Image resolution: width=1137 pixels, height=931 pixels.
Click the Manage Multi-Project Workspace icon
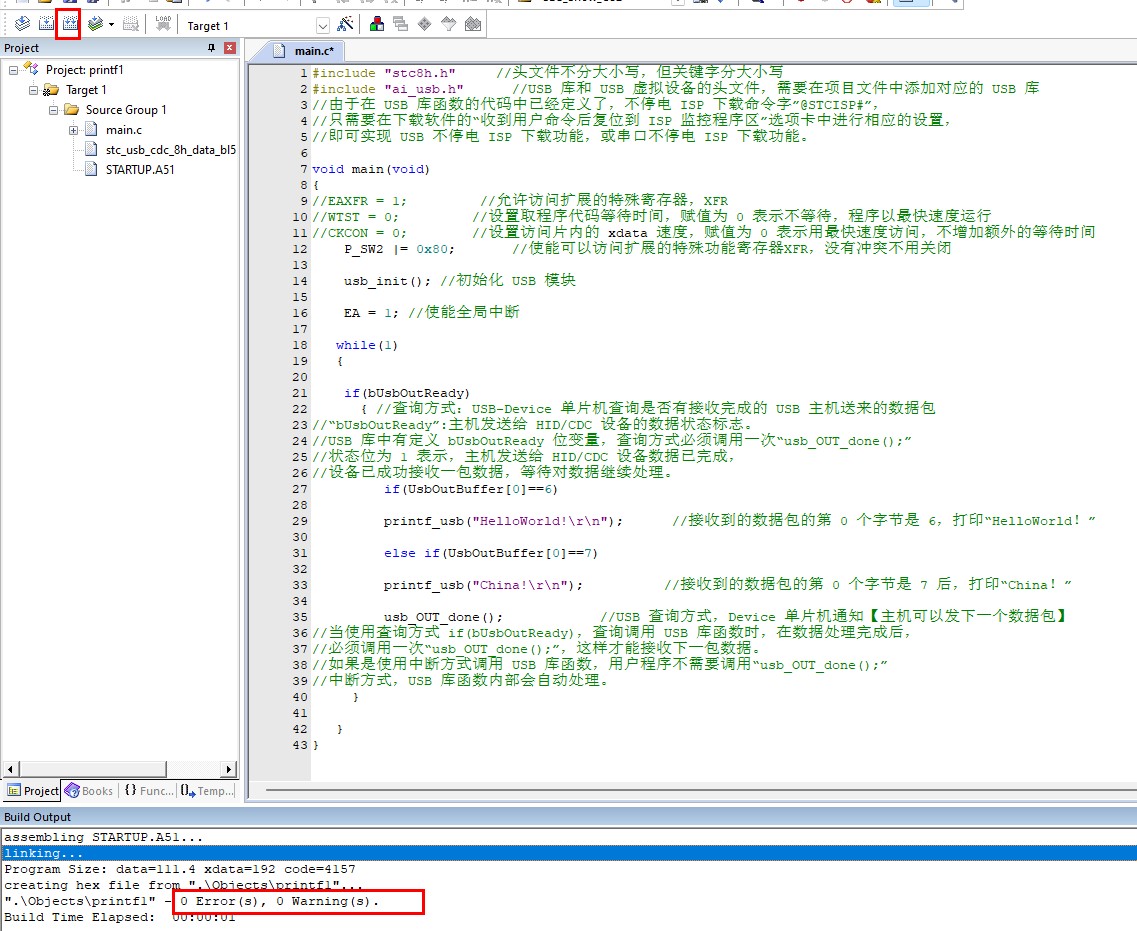click(400, 24)
